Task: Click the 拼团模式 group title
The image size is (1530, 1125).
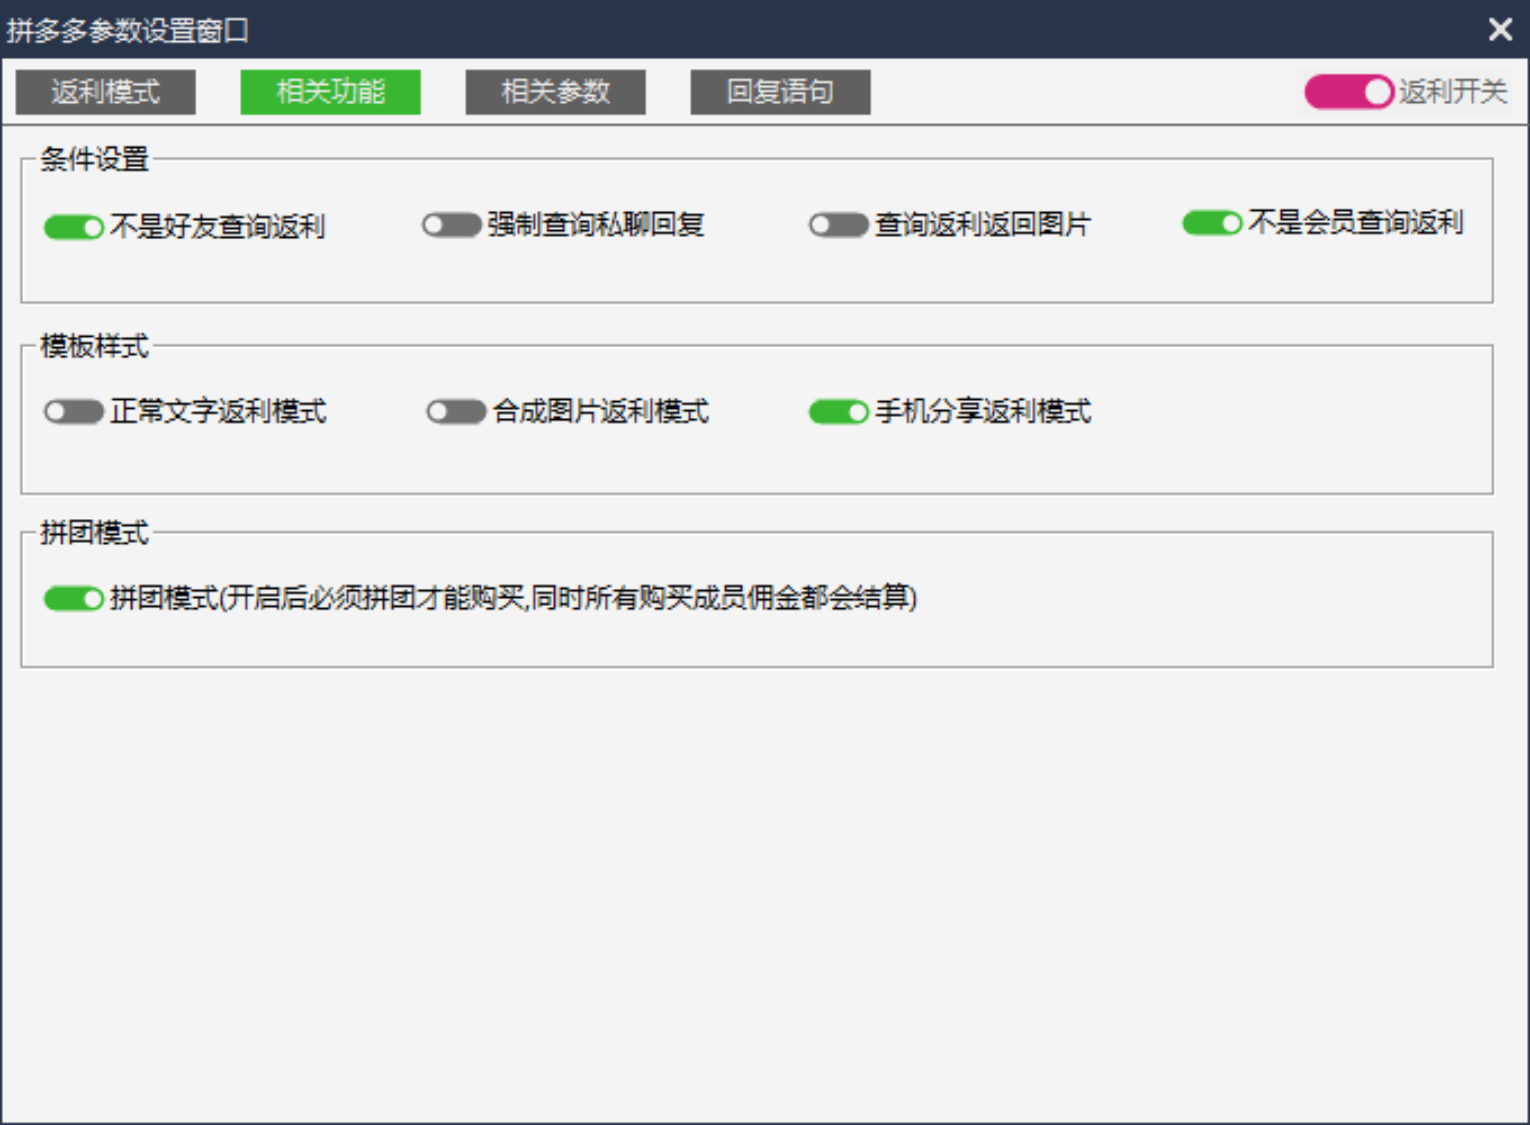Action: pyautogui.click(x=94, y=532)
